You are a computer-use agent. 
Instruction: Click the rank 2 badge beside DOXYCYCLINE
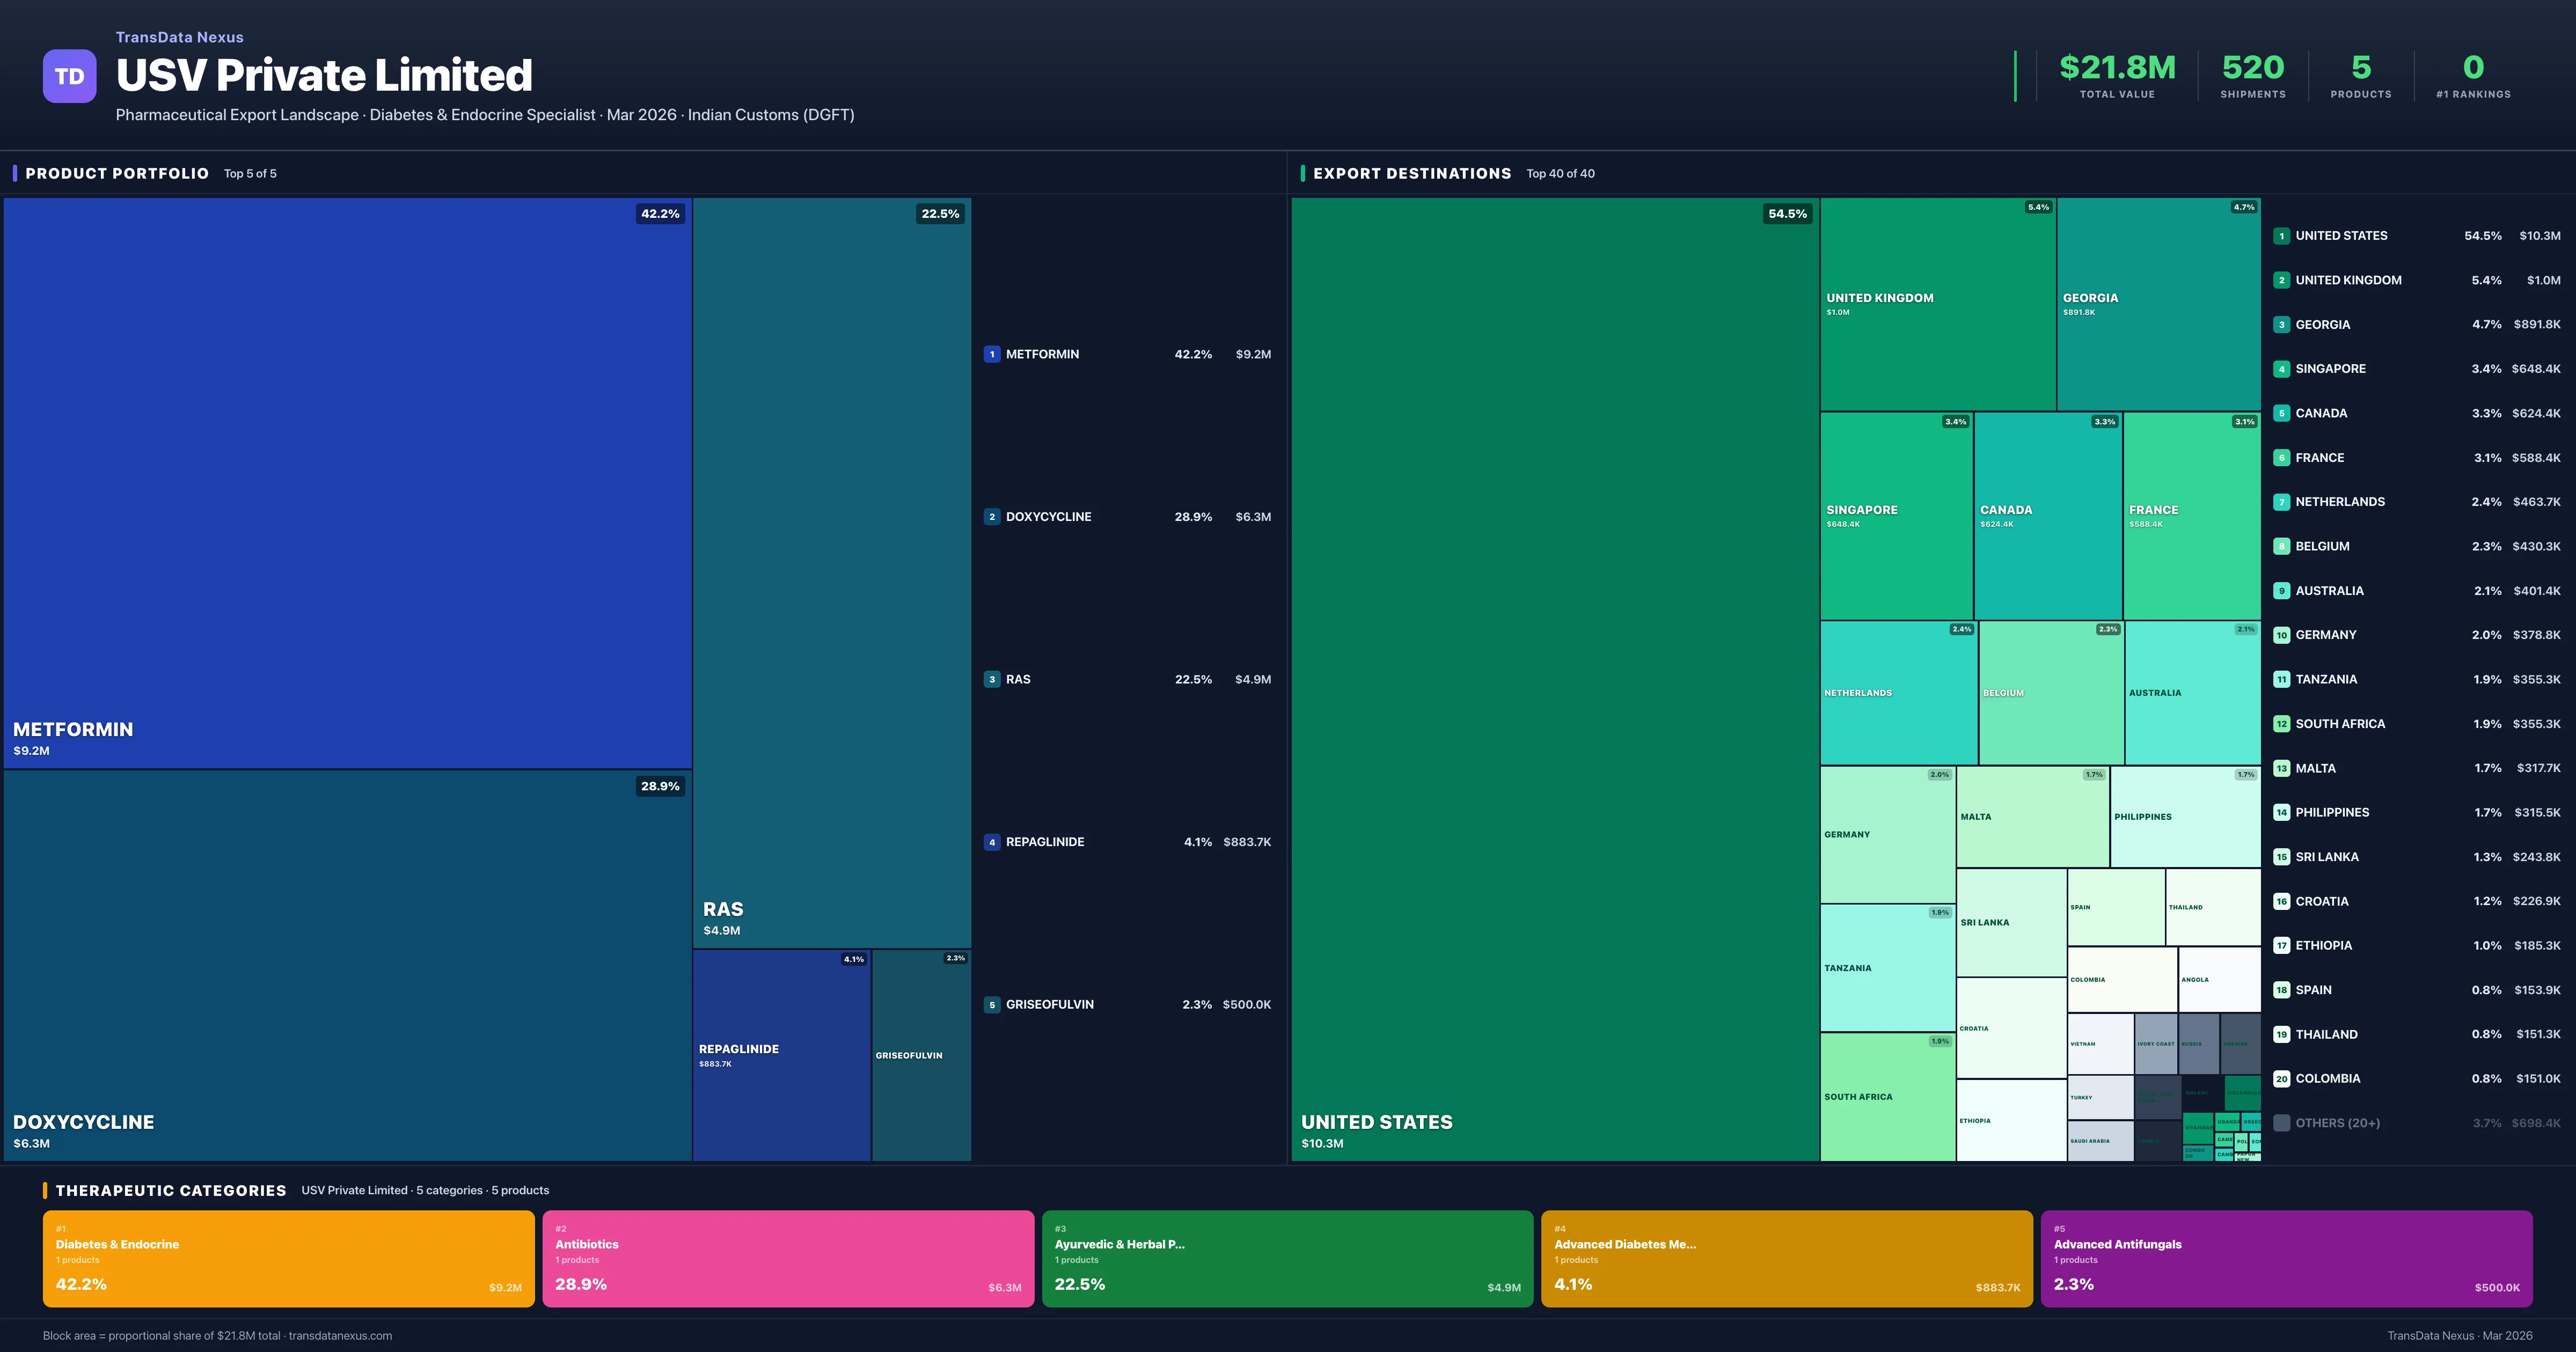pos(992,517)
